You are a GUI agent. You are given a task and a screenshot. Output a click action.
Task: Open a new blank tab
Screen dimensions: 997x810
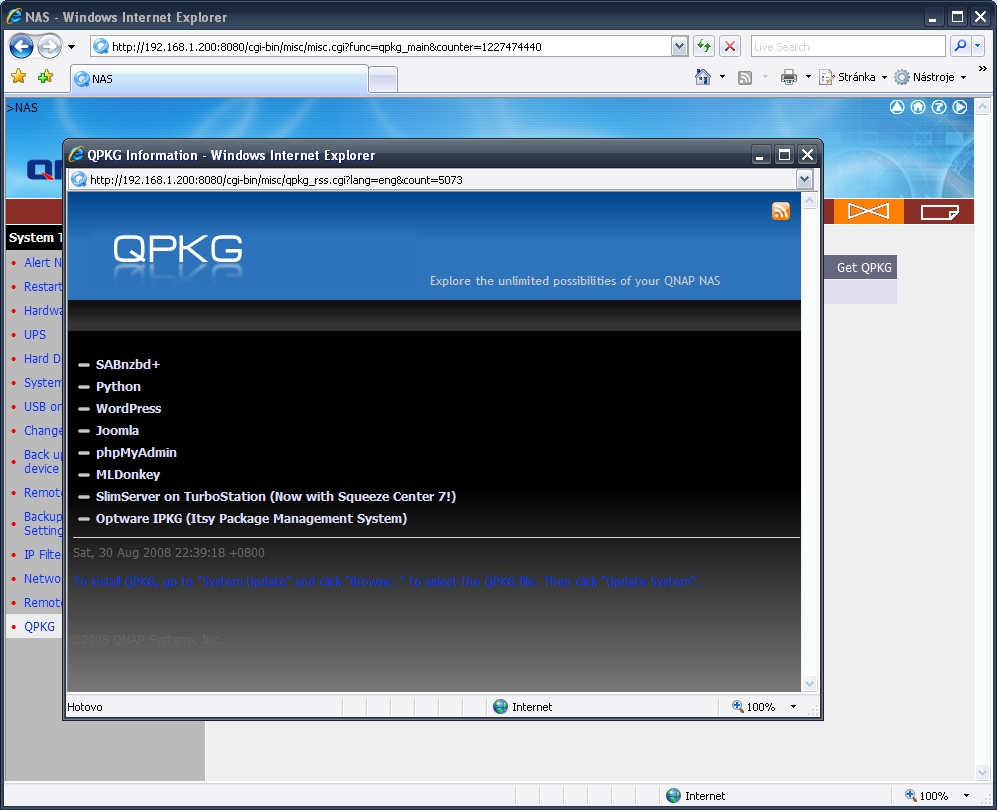click(x=383, y=79)
